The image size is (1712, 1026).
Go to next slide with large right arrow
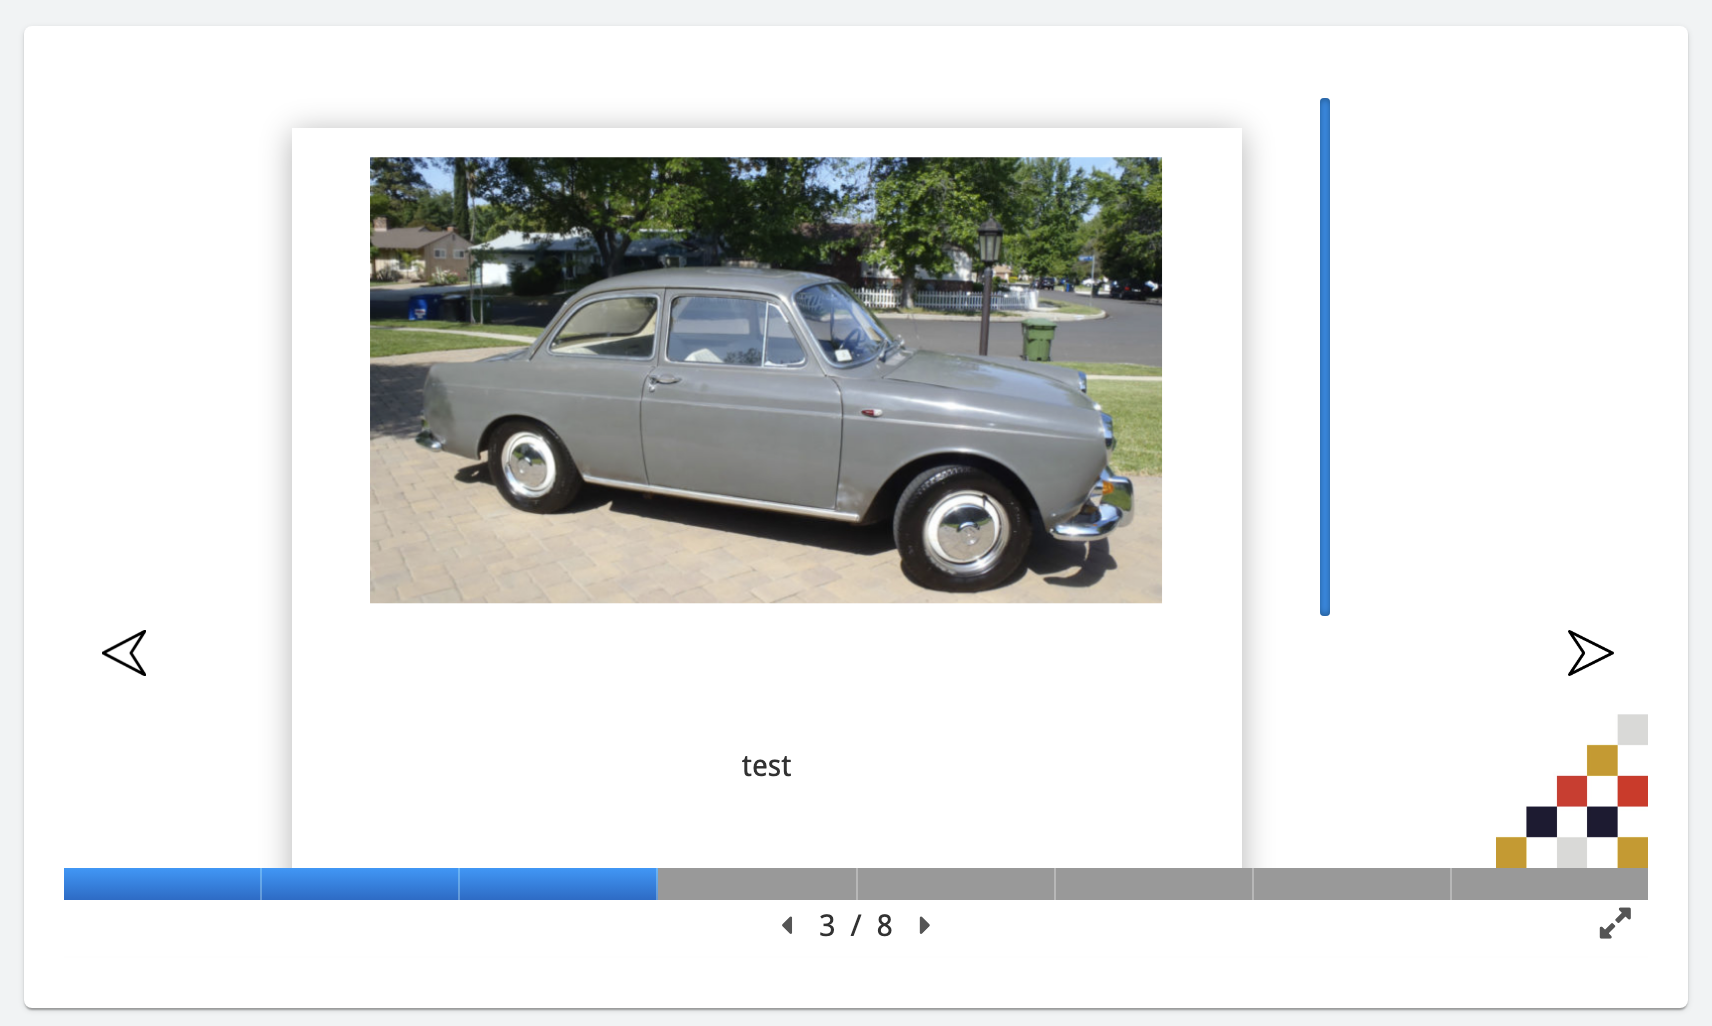coord(1590,653)
